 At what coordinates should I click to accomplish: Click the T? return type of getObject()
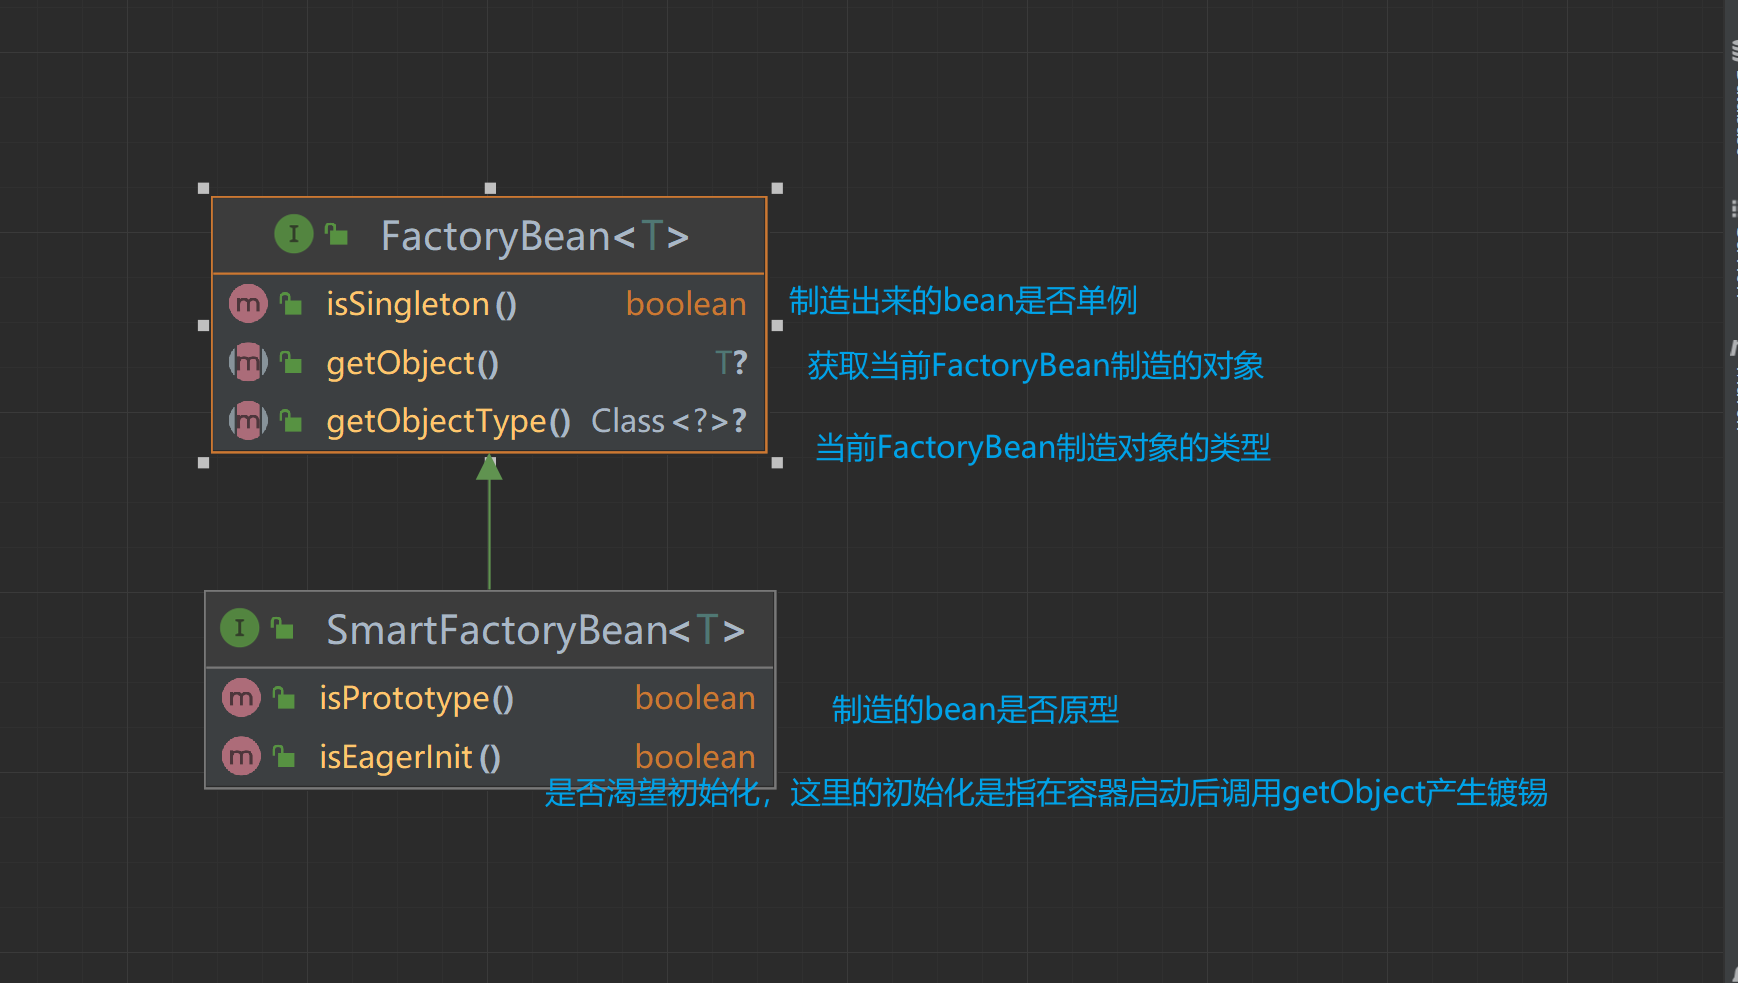[731, 363]
